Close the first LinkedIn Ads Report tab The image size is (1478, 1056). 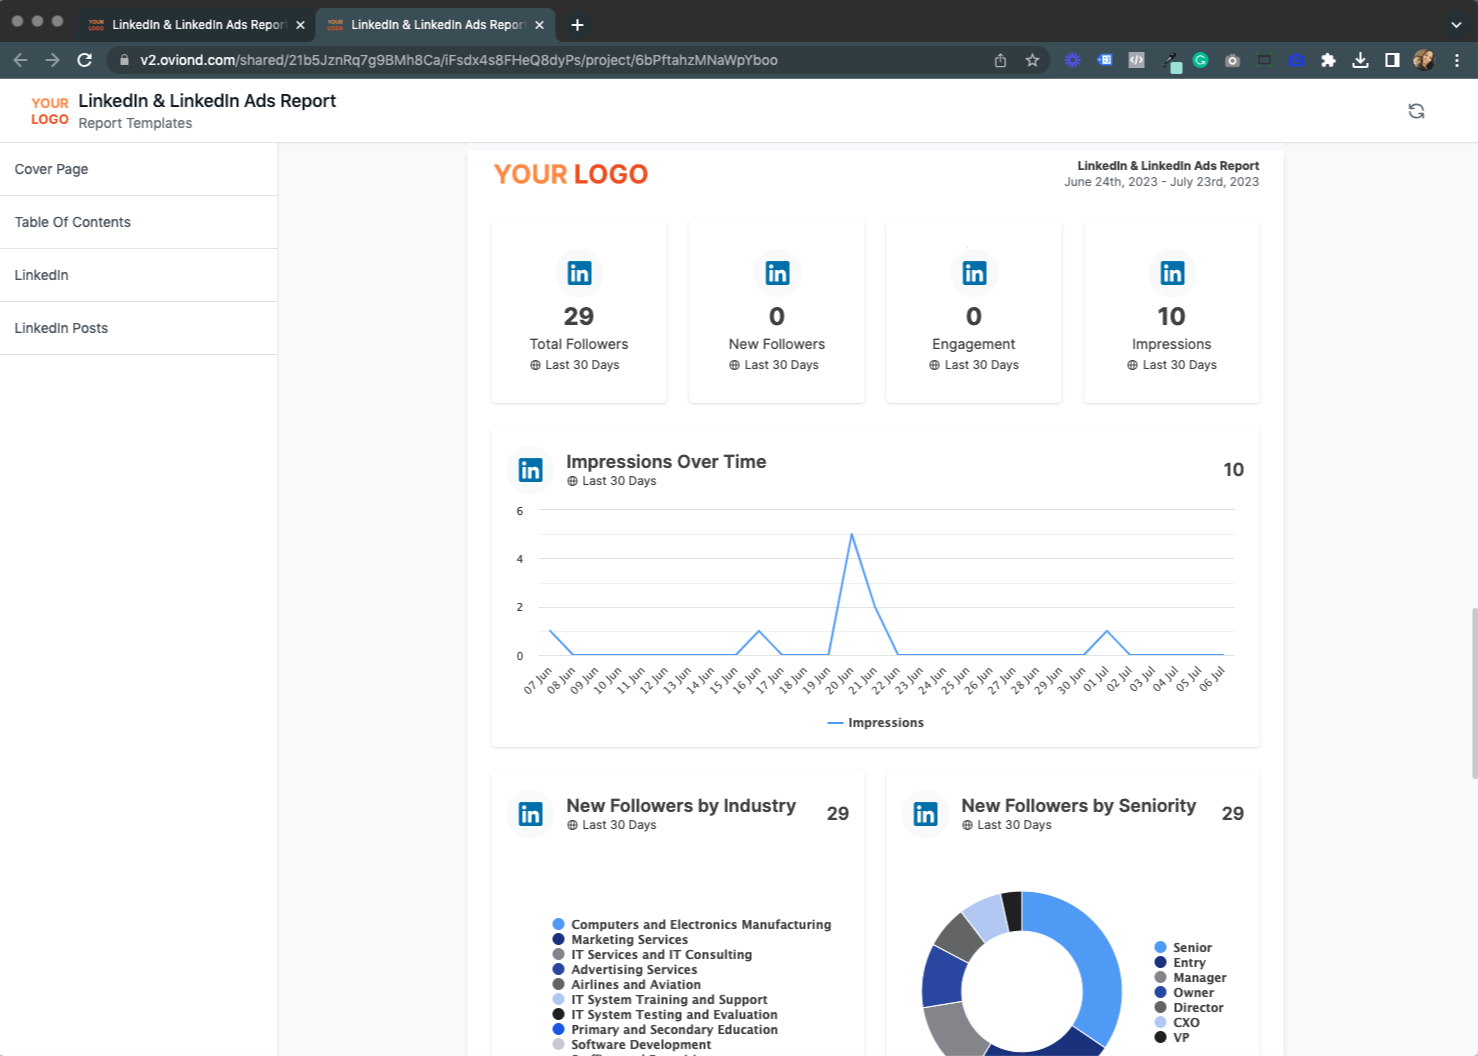pyautogui.click(x=300, y=25)
